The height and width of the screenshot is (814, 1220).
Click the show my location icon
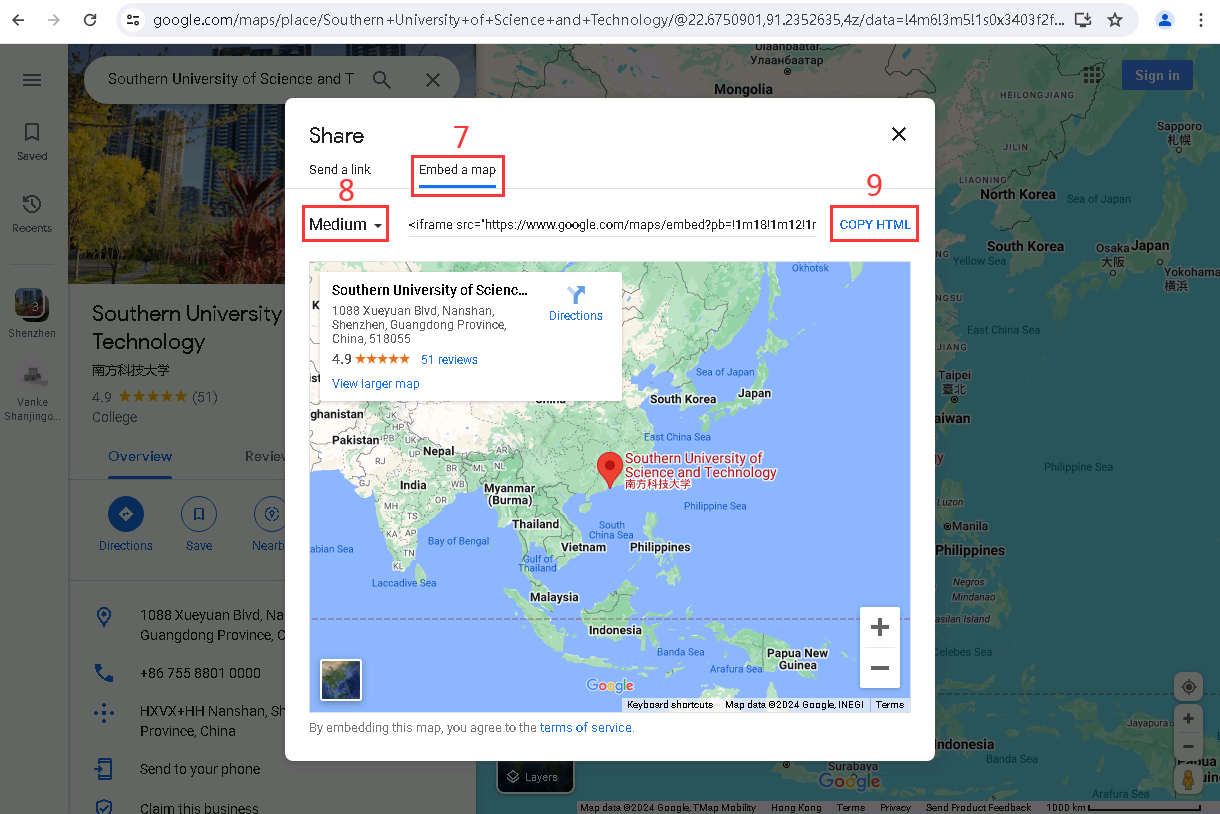pyautogui.click(x=1188, y=687)
